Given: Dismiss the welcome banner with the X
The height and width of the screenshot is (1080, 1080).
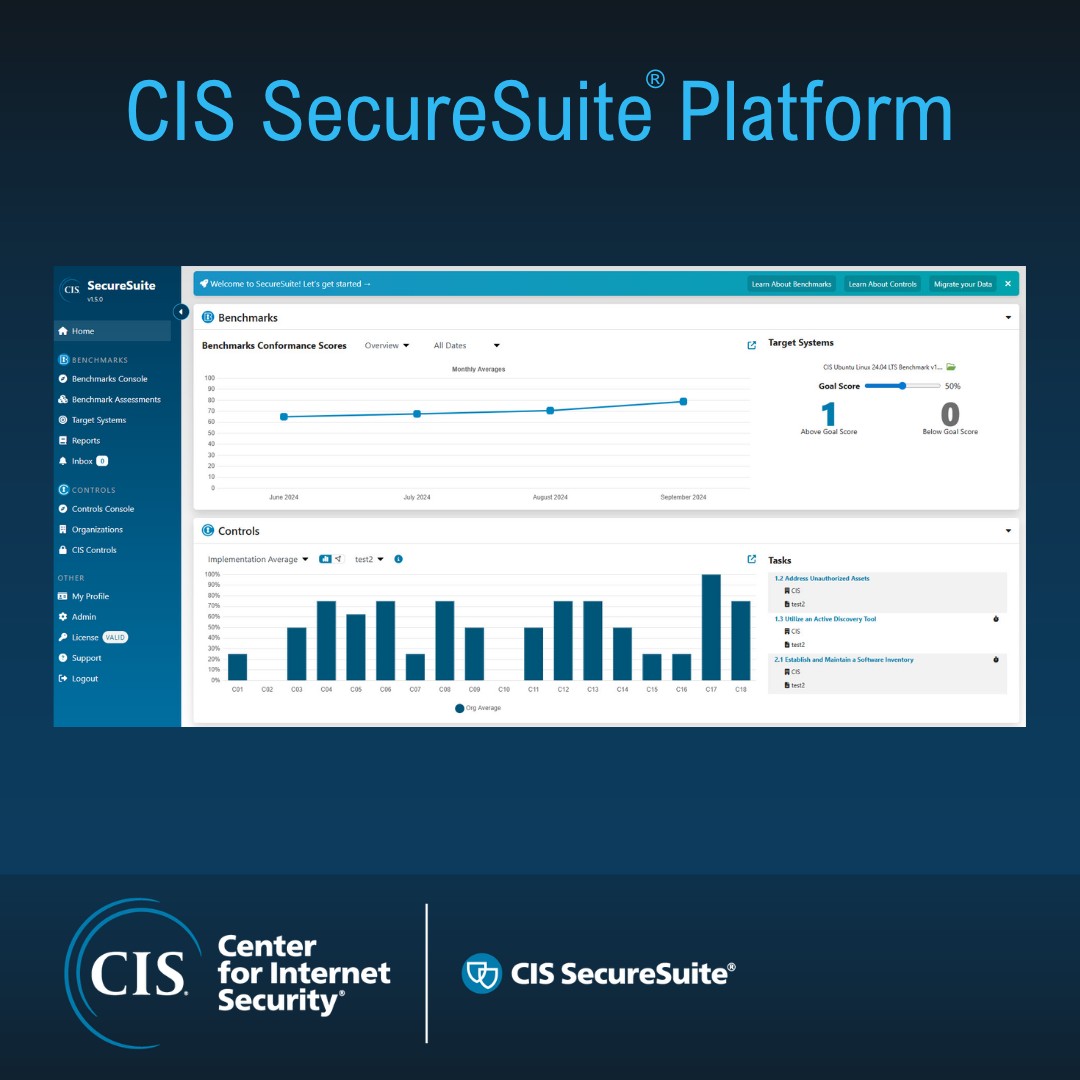Looking at the screenshot, I should [1008, 284].
